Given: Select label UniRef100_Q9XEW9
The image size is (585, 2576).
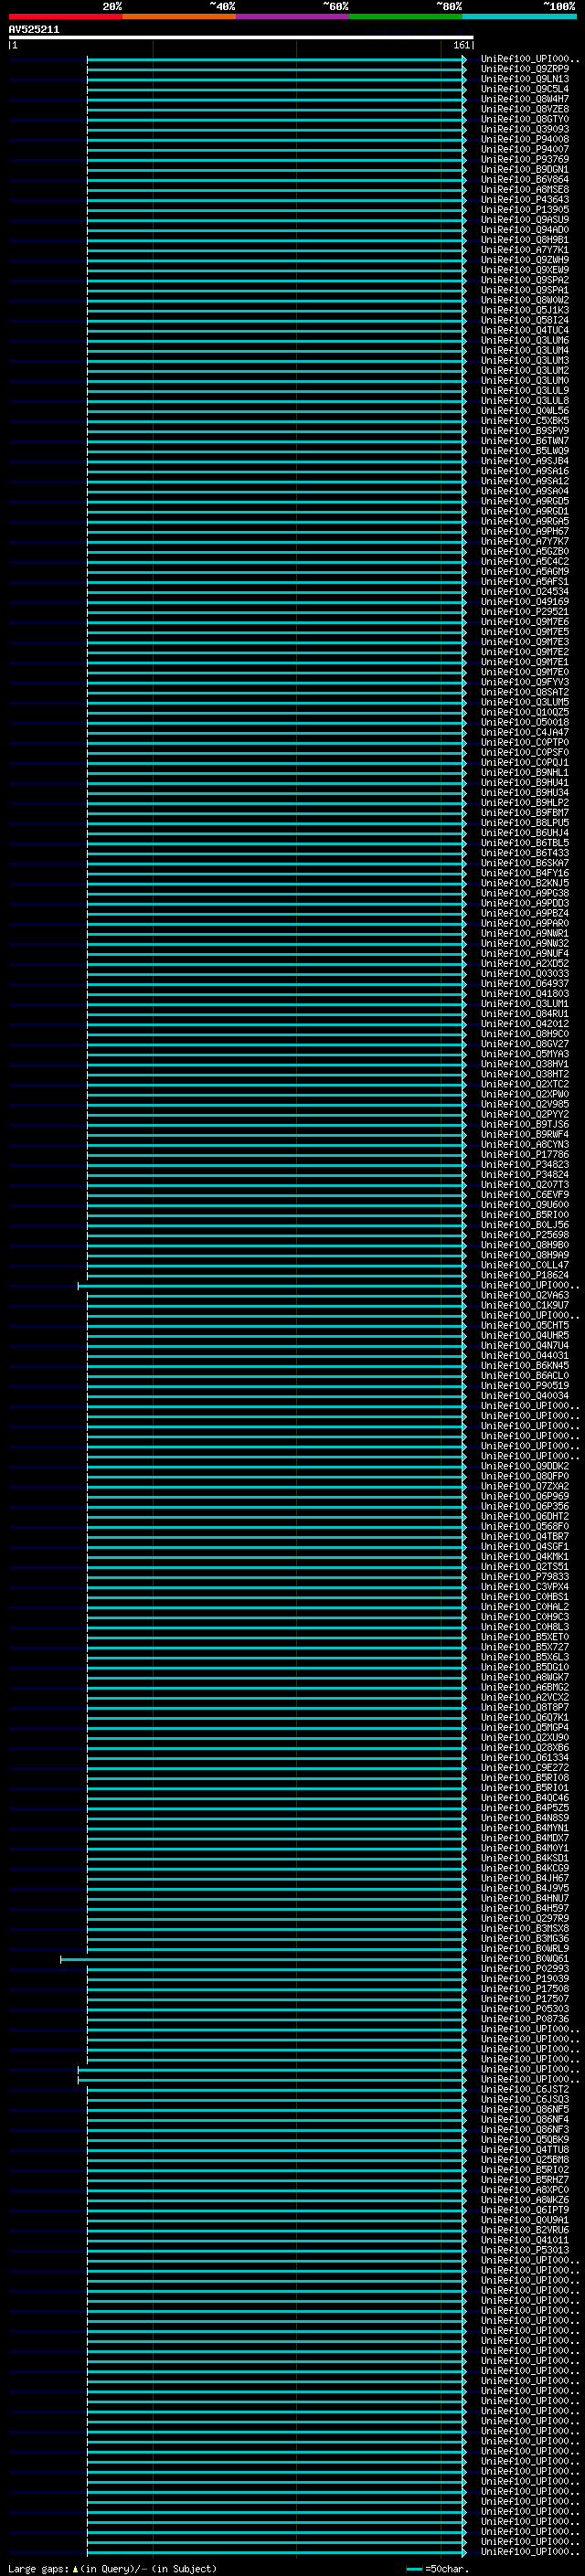Looking at the screenshot, I should tap(525, 270).
